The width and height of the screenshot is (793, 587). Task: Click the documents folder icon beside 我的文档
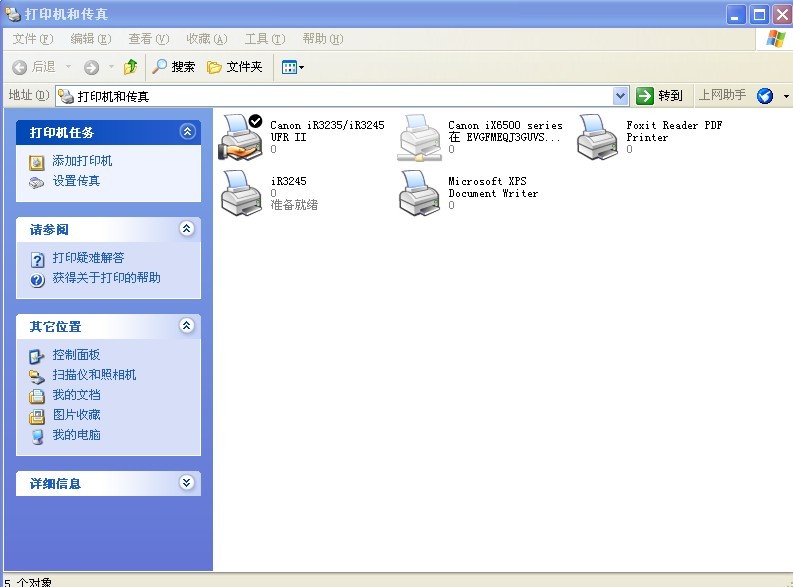tap(36, 396)
